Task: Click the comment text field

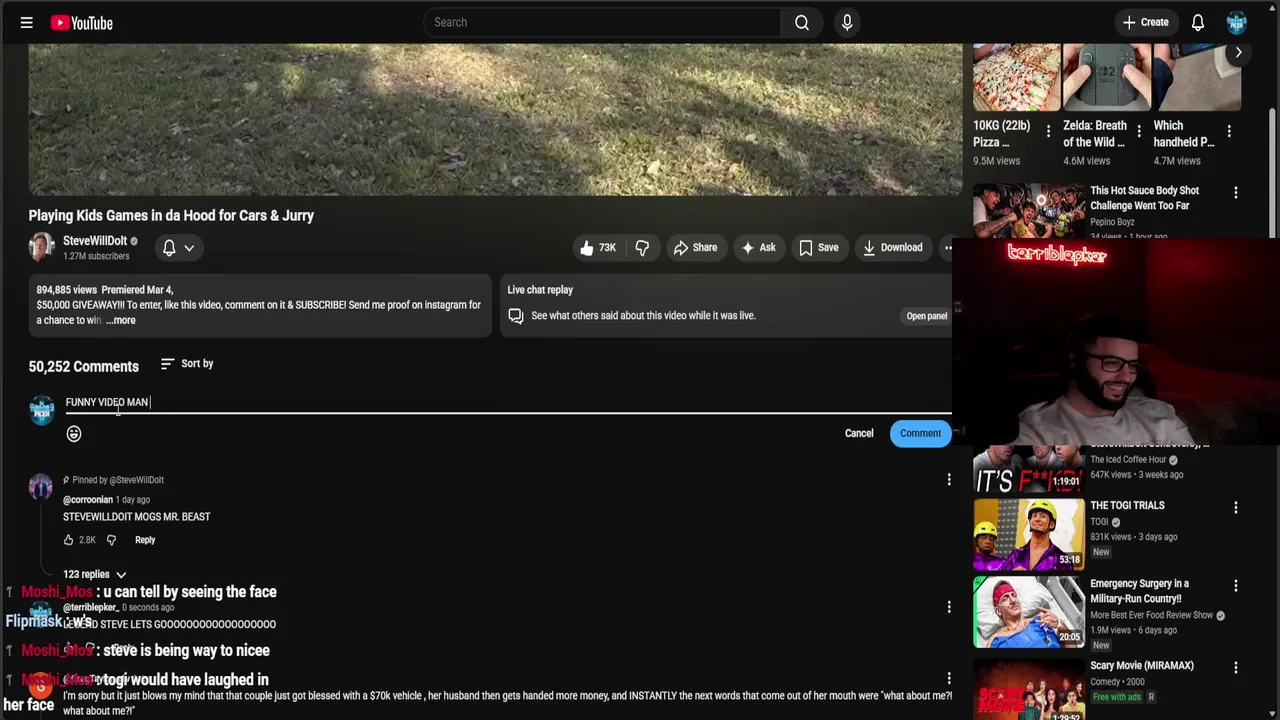Action: (x=508, y=402)
